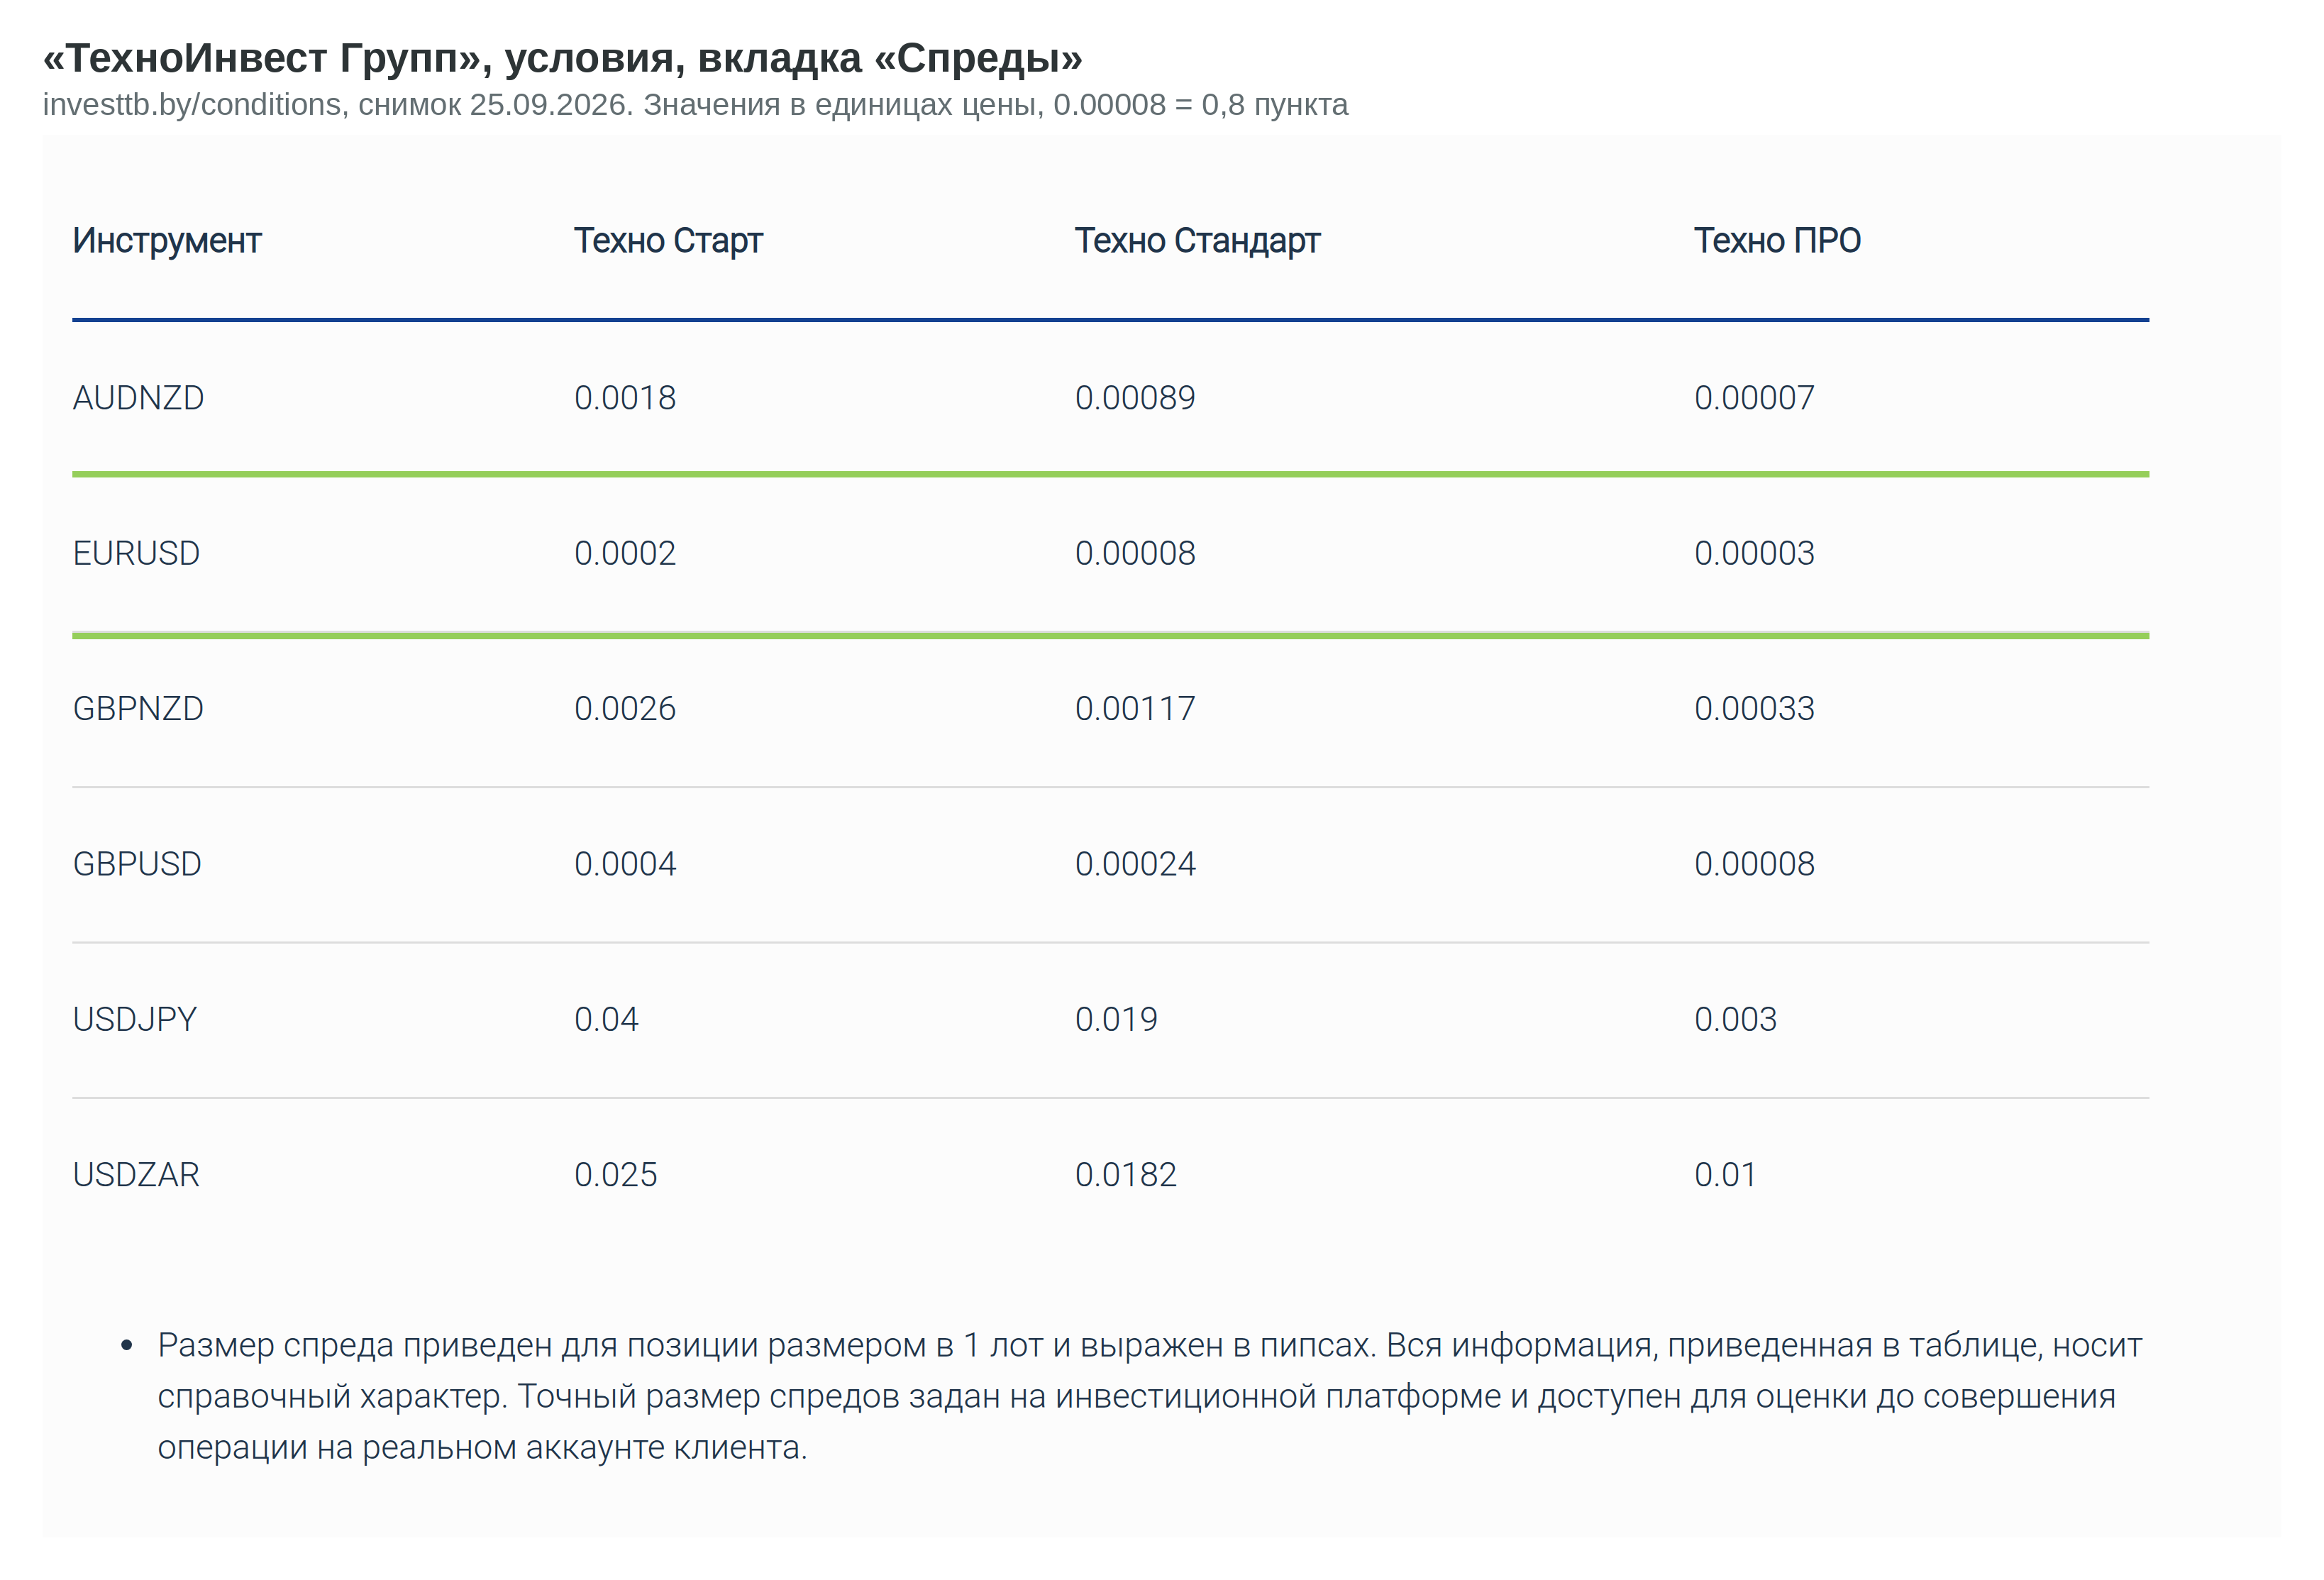Click the Техно Старт column header
2324x1580 pixels.
pyautogui.click(x=668, y=241)
